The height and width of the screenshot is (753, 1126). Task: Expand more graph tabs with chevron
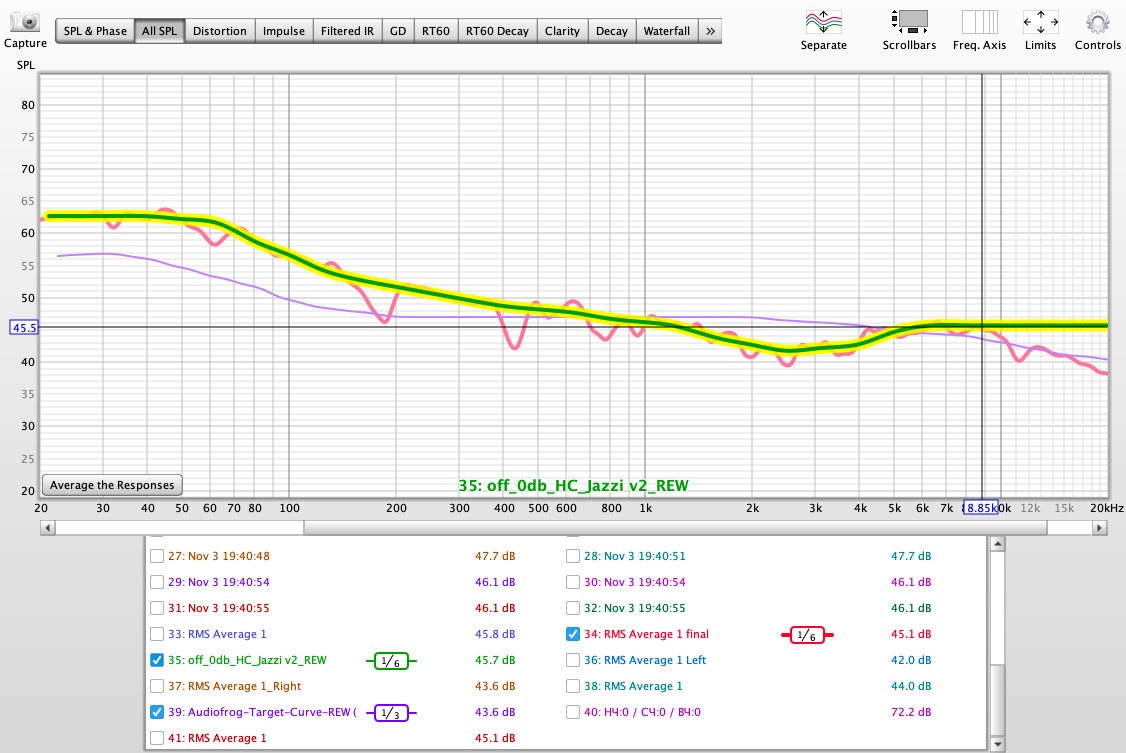[710, 31]
